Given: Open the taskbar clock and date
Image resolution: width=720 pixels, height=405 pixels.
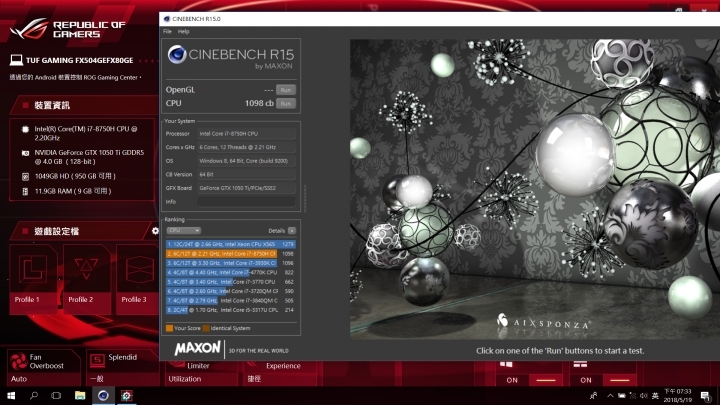Looking at the screenshot, I should pos(678,395).
